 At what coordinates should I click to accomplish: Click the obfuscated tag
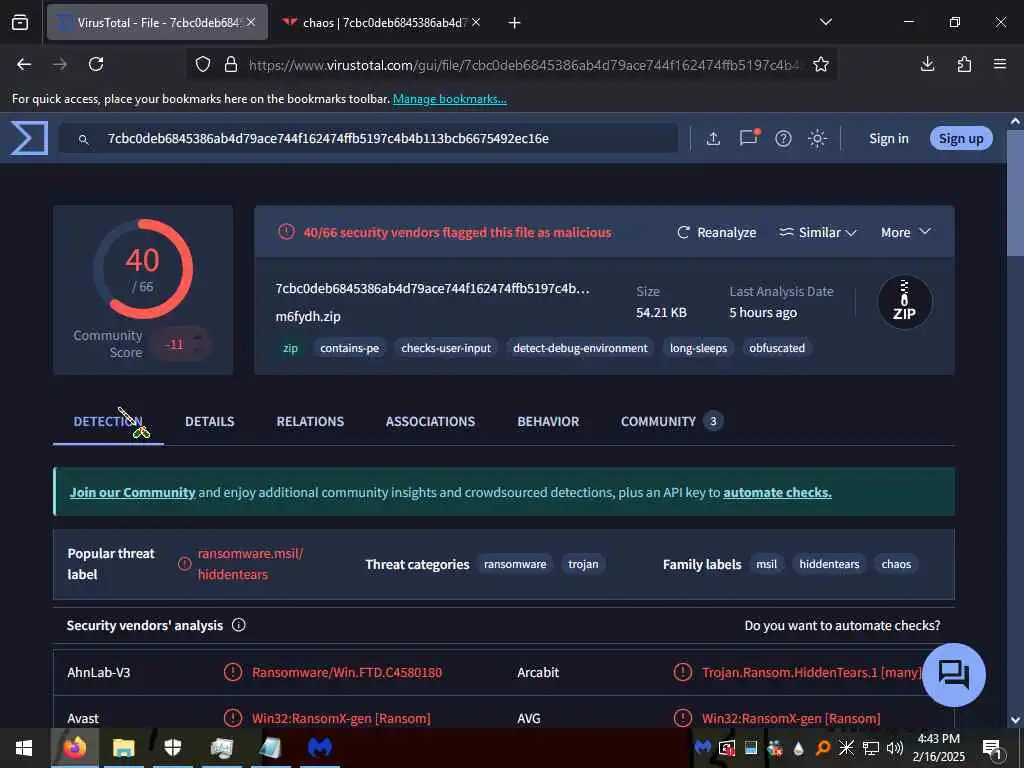click(x=777, y=348)
